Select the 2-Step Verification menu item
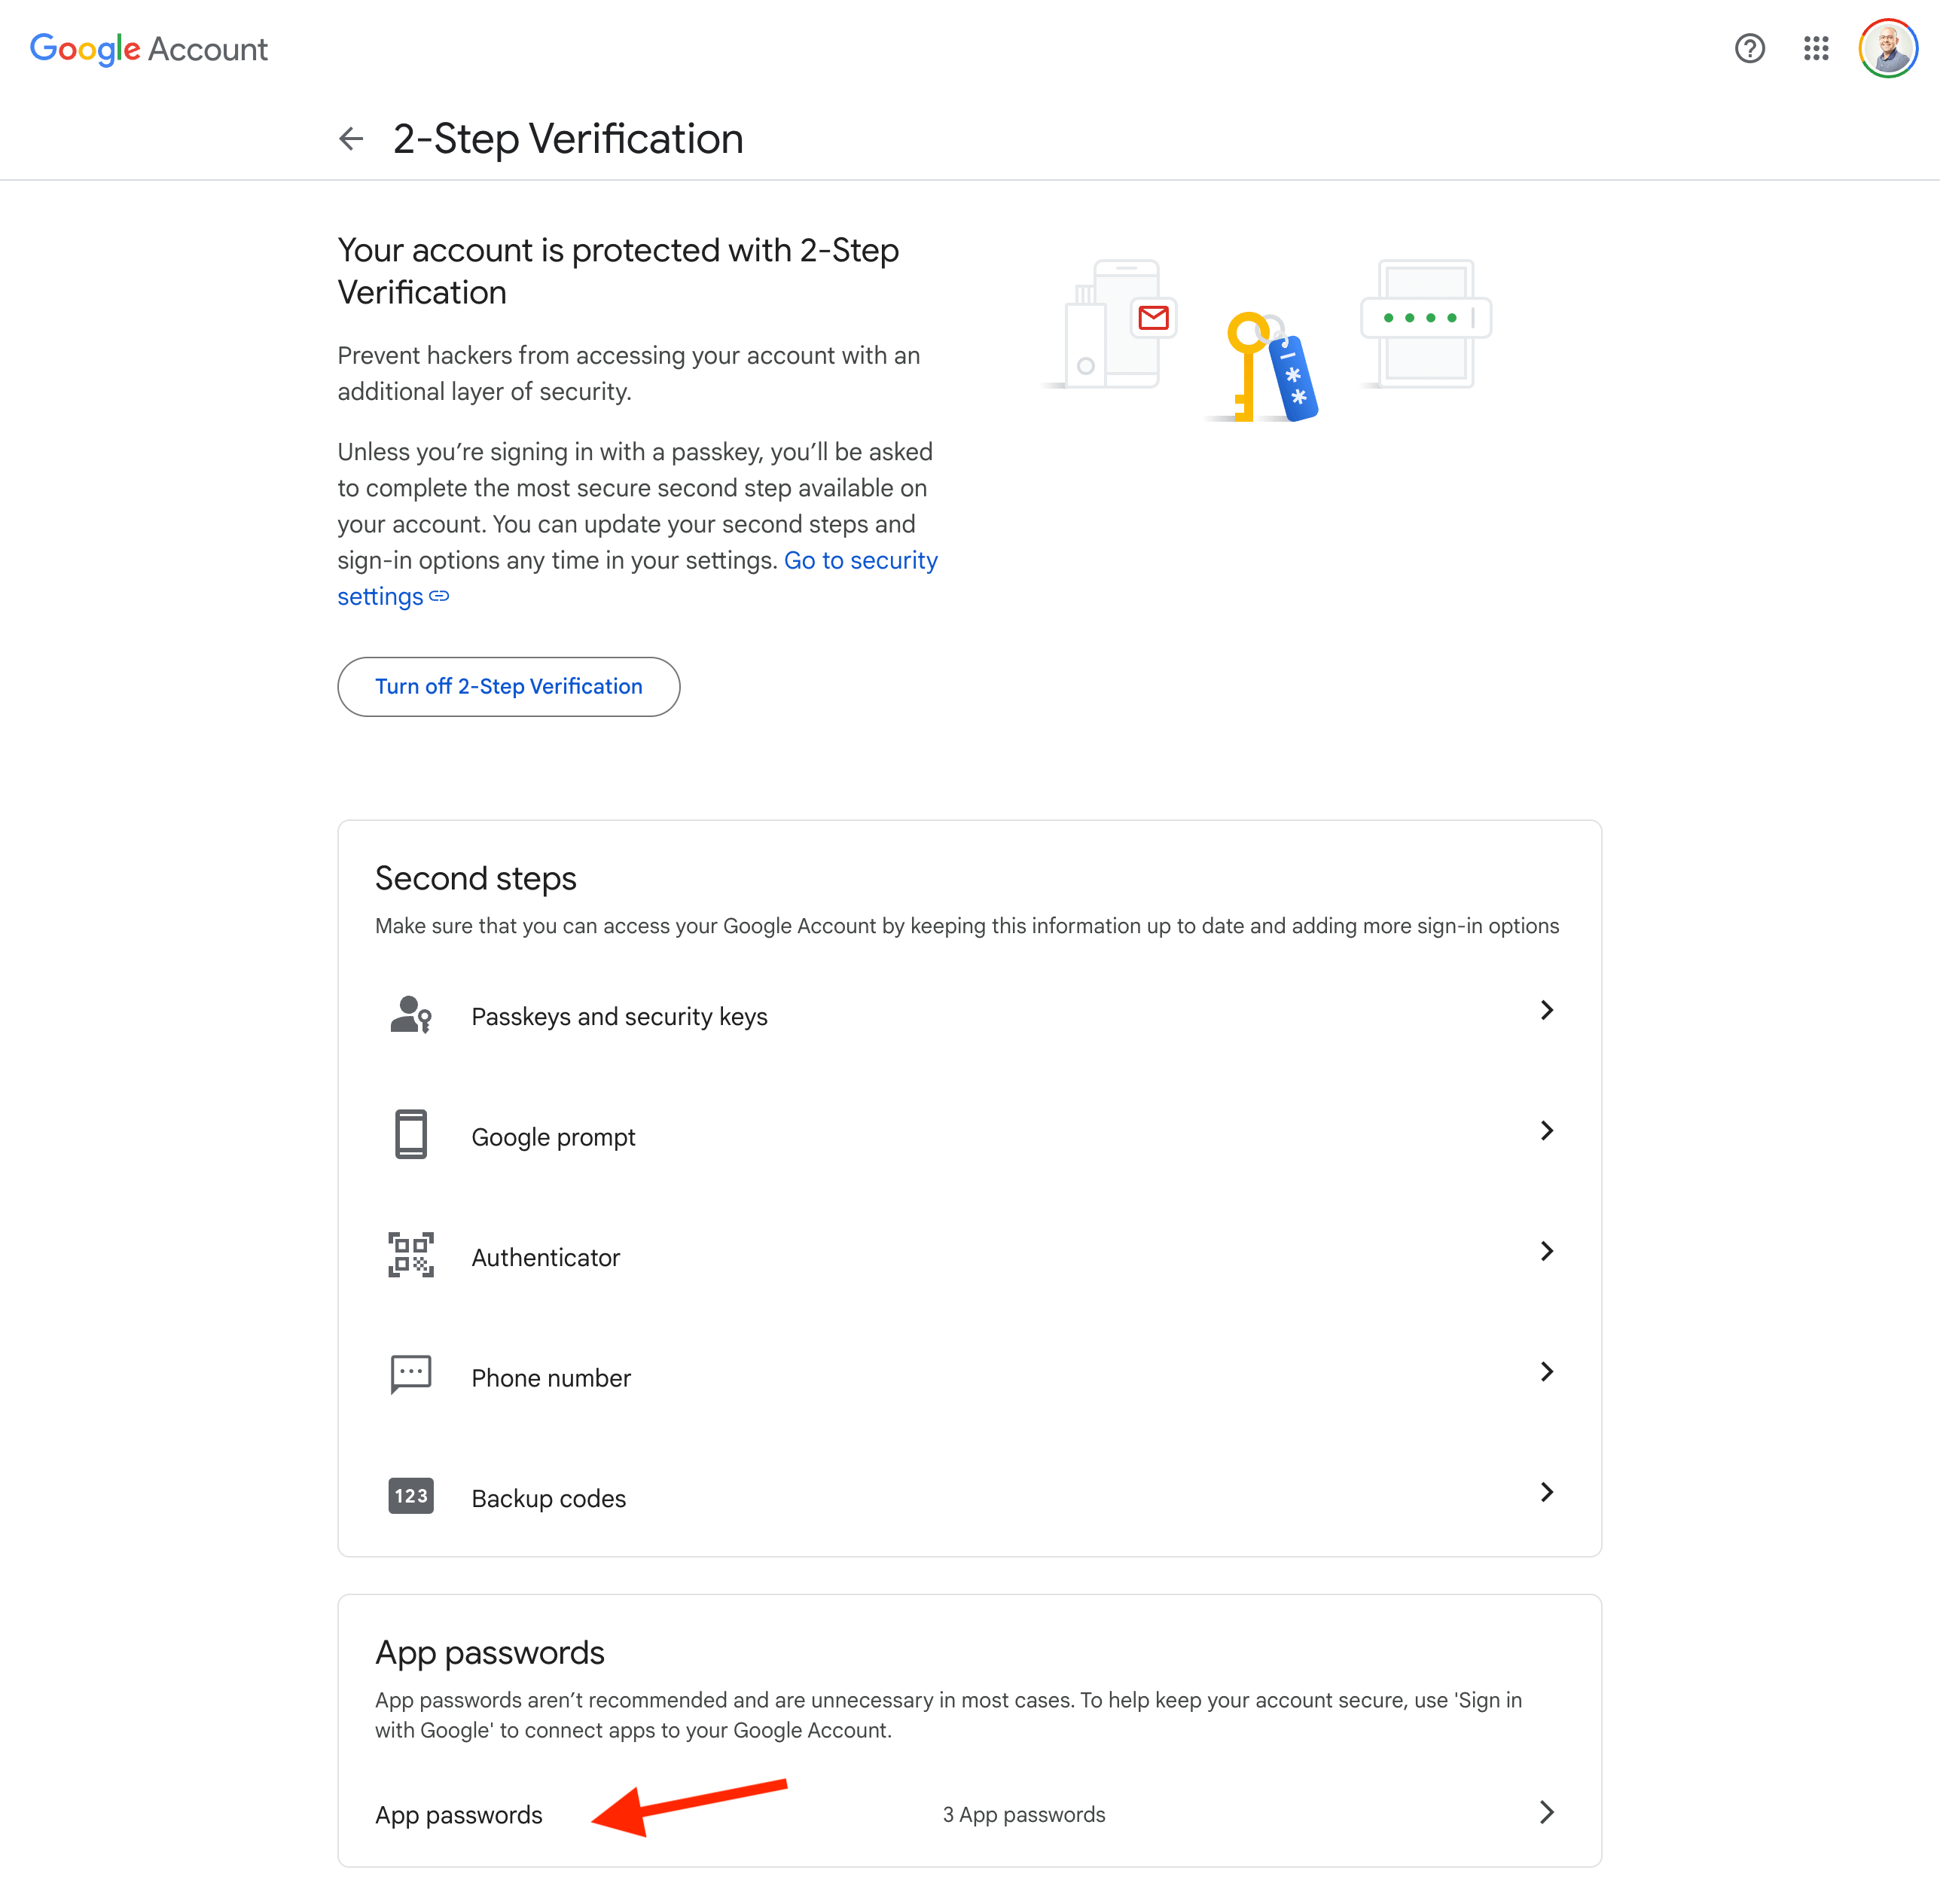Viewport: 1940px width, 1904px height. (565, 138)
